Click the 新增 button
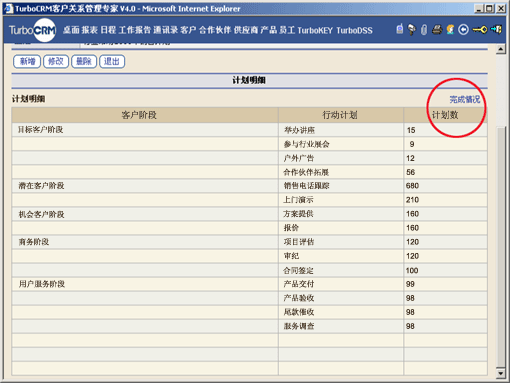The image size is (510, 383). (x=27, y=61)
